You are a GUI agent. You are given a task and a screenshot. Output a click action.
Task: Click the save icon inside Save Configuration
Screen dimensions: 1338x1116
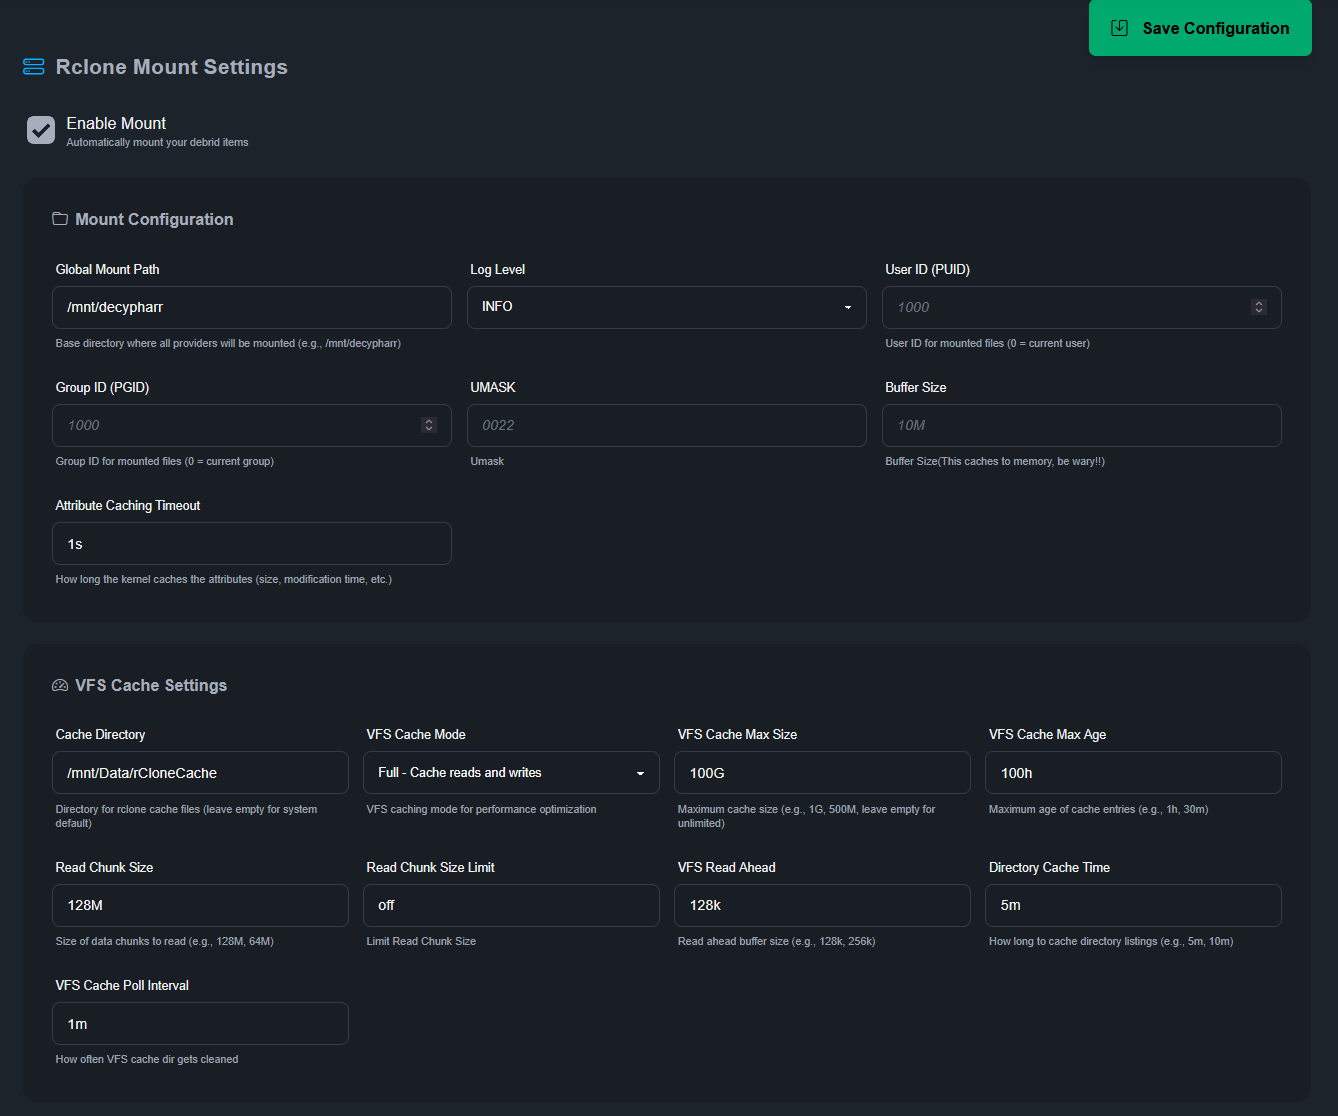point(1120,28)
